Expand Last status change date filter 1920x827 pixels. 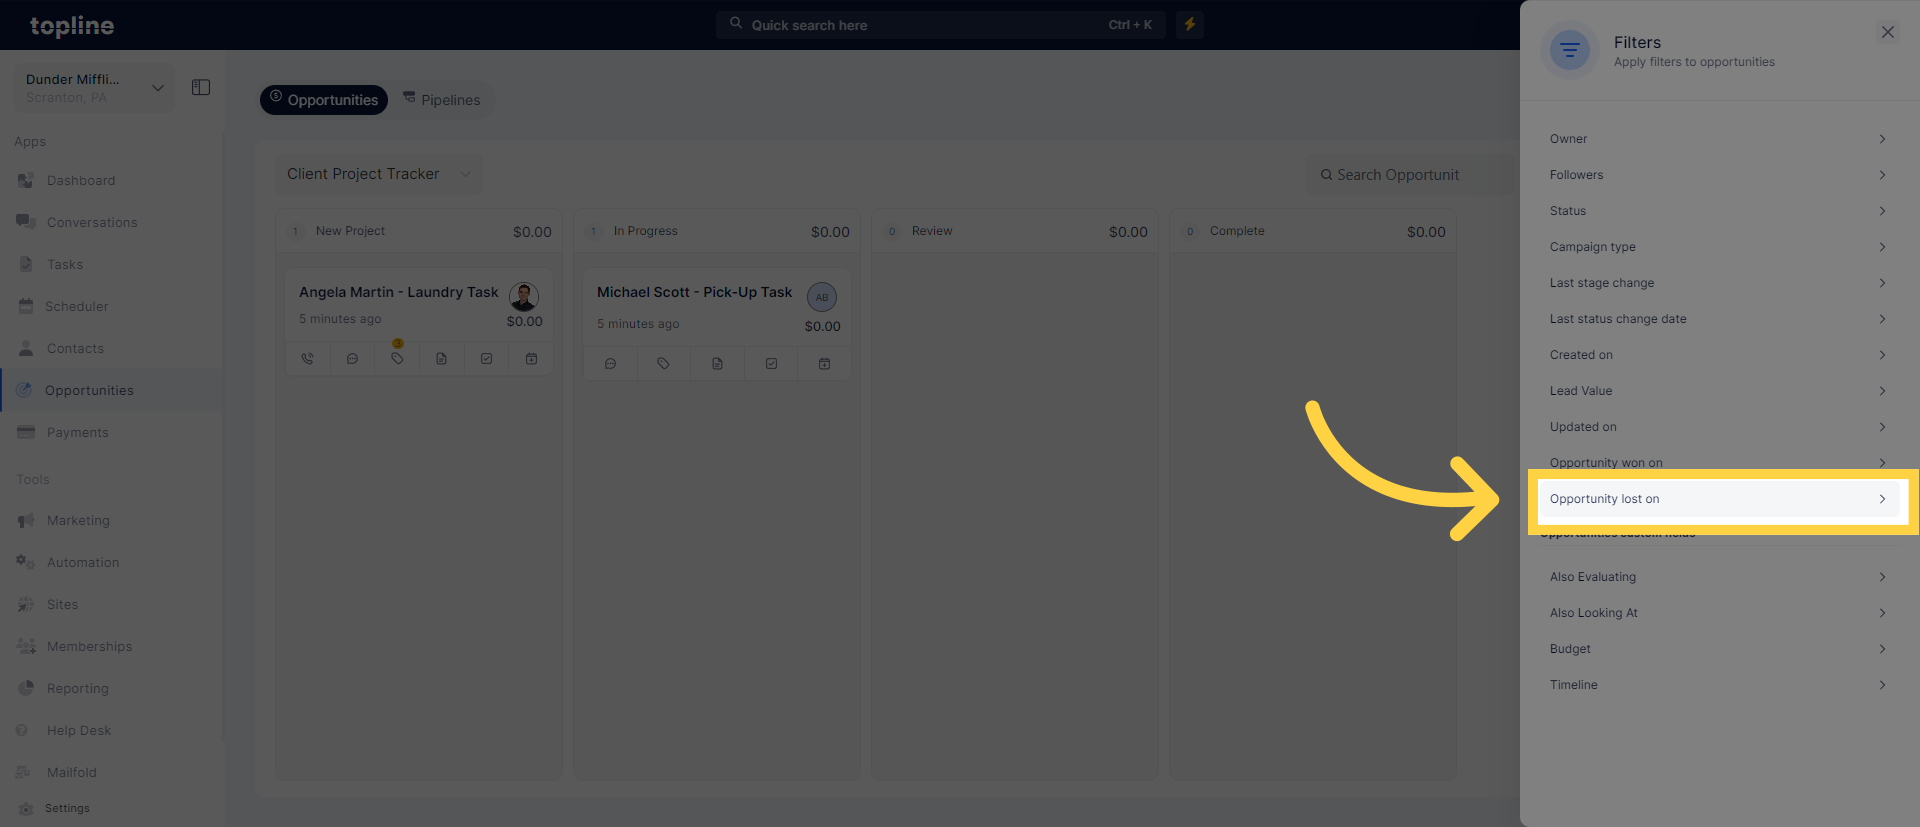pyautogui.click(x=1718, y=319)
